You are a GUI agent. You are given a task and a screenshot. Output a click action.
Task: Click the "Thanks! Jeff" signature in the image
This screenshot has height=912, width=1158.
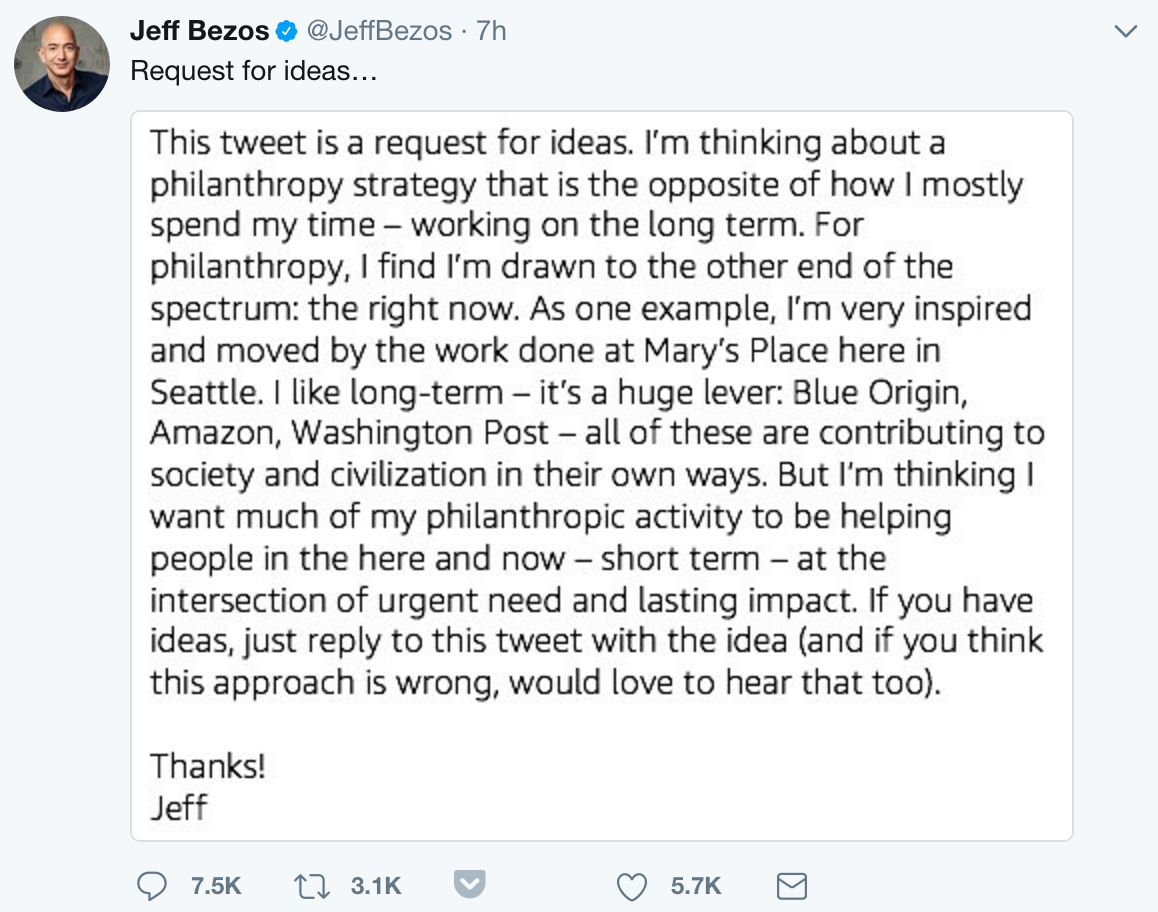pyautogui.click(x=208, y=786)
